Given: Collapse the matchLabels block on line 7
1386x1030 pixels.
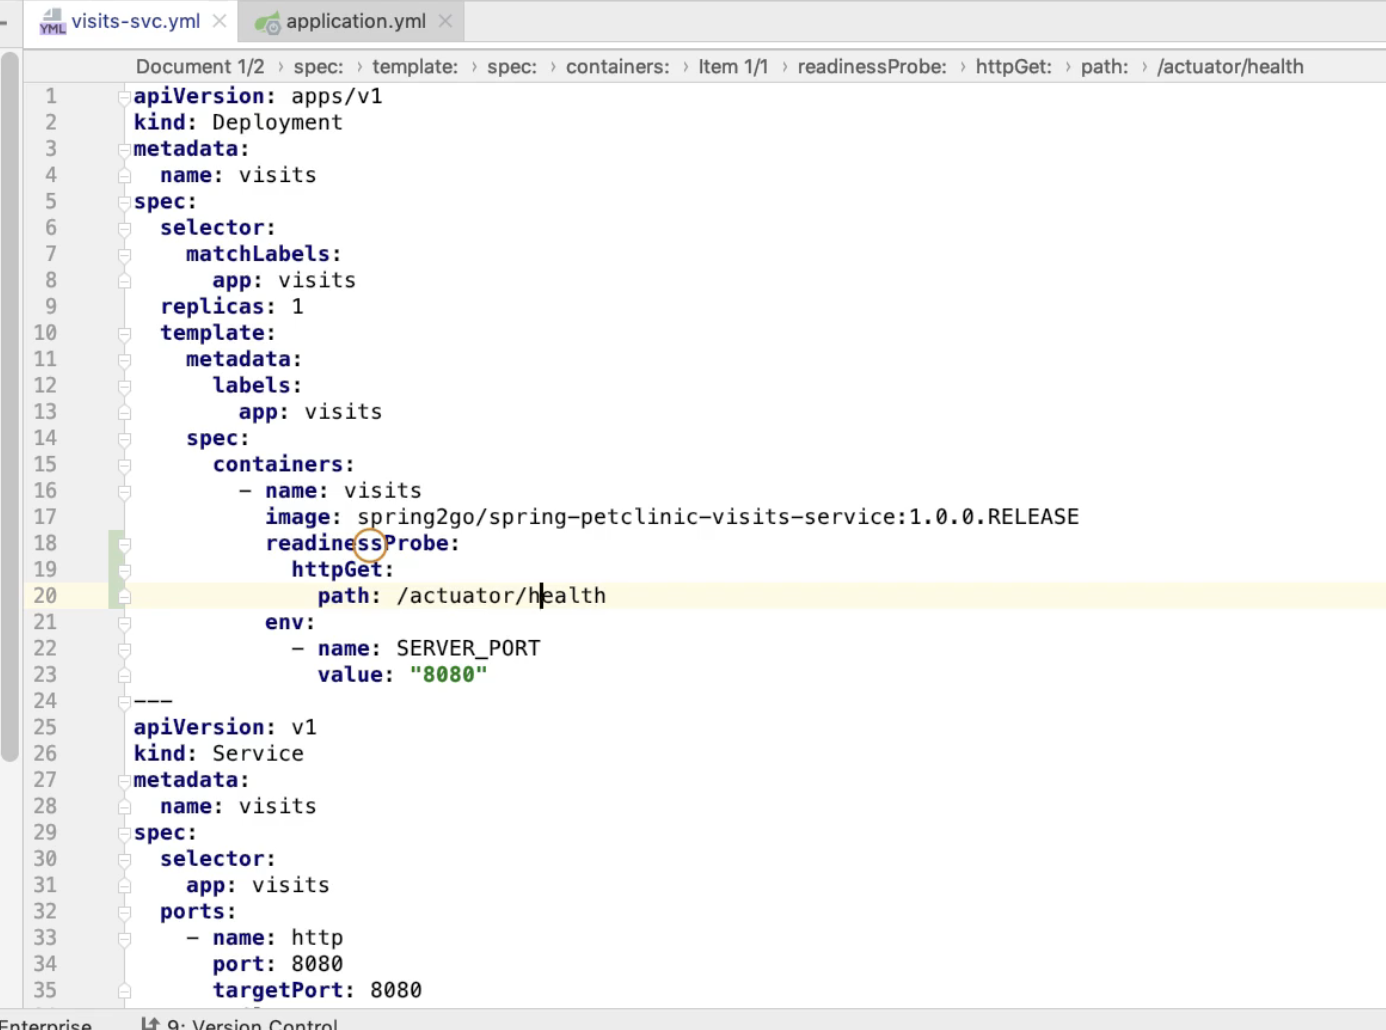Looking at the screenshot, I should [124, 255].
